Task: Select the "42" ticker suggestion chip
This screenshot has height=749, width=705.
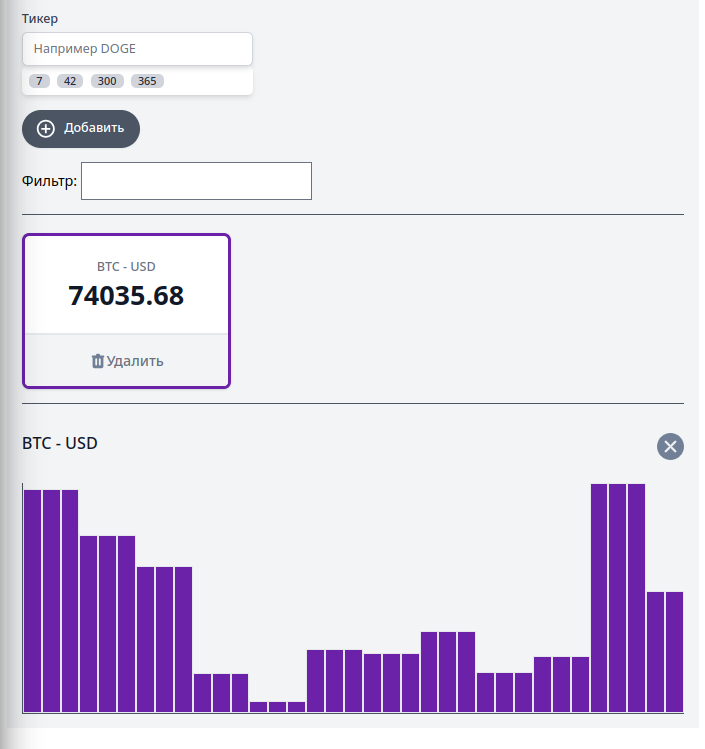Action: [x=70, y=81]
